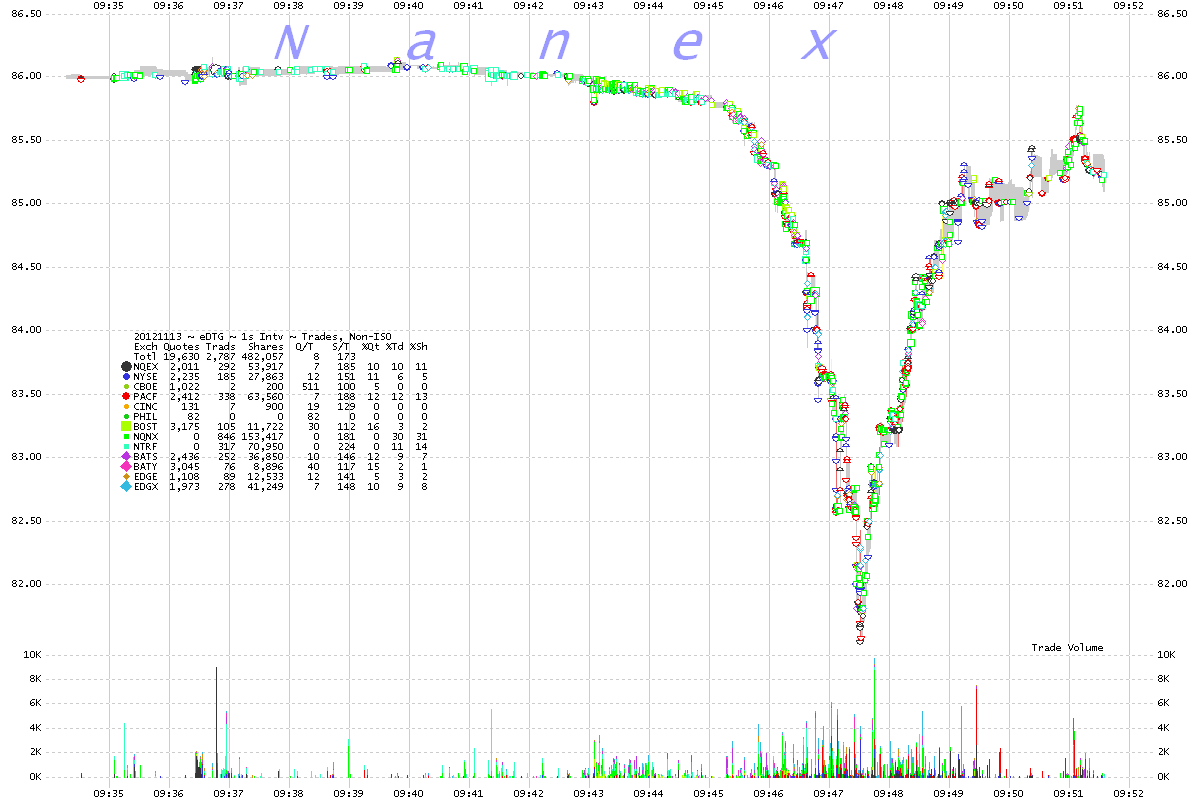Click the blue NYSE legend circle
1200x800 pixels.
click(x=125, y=376)
